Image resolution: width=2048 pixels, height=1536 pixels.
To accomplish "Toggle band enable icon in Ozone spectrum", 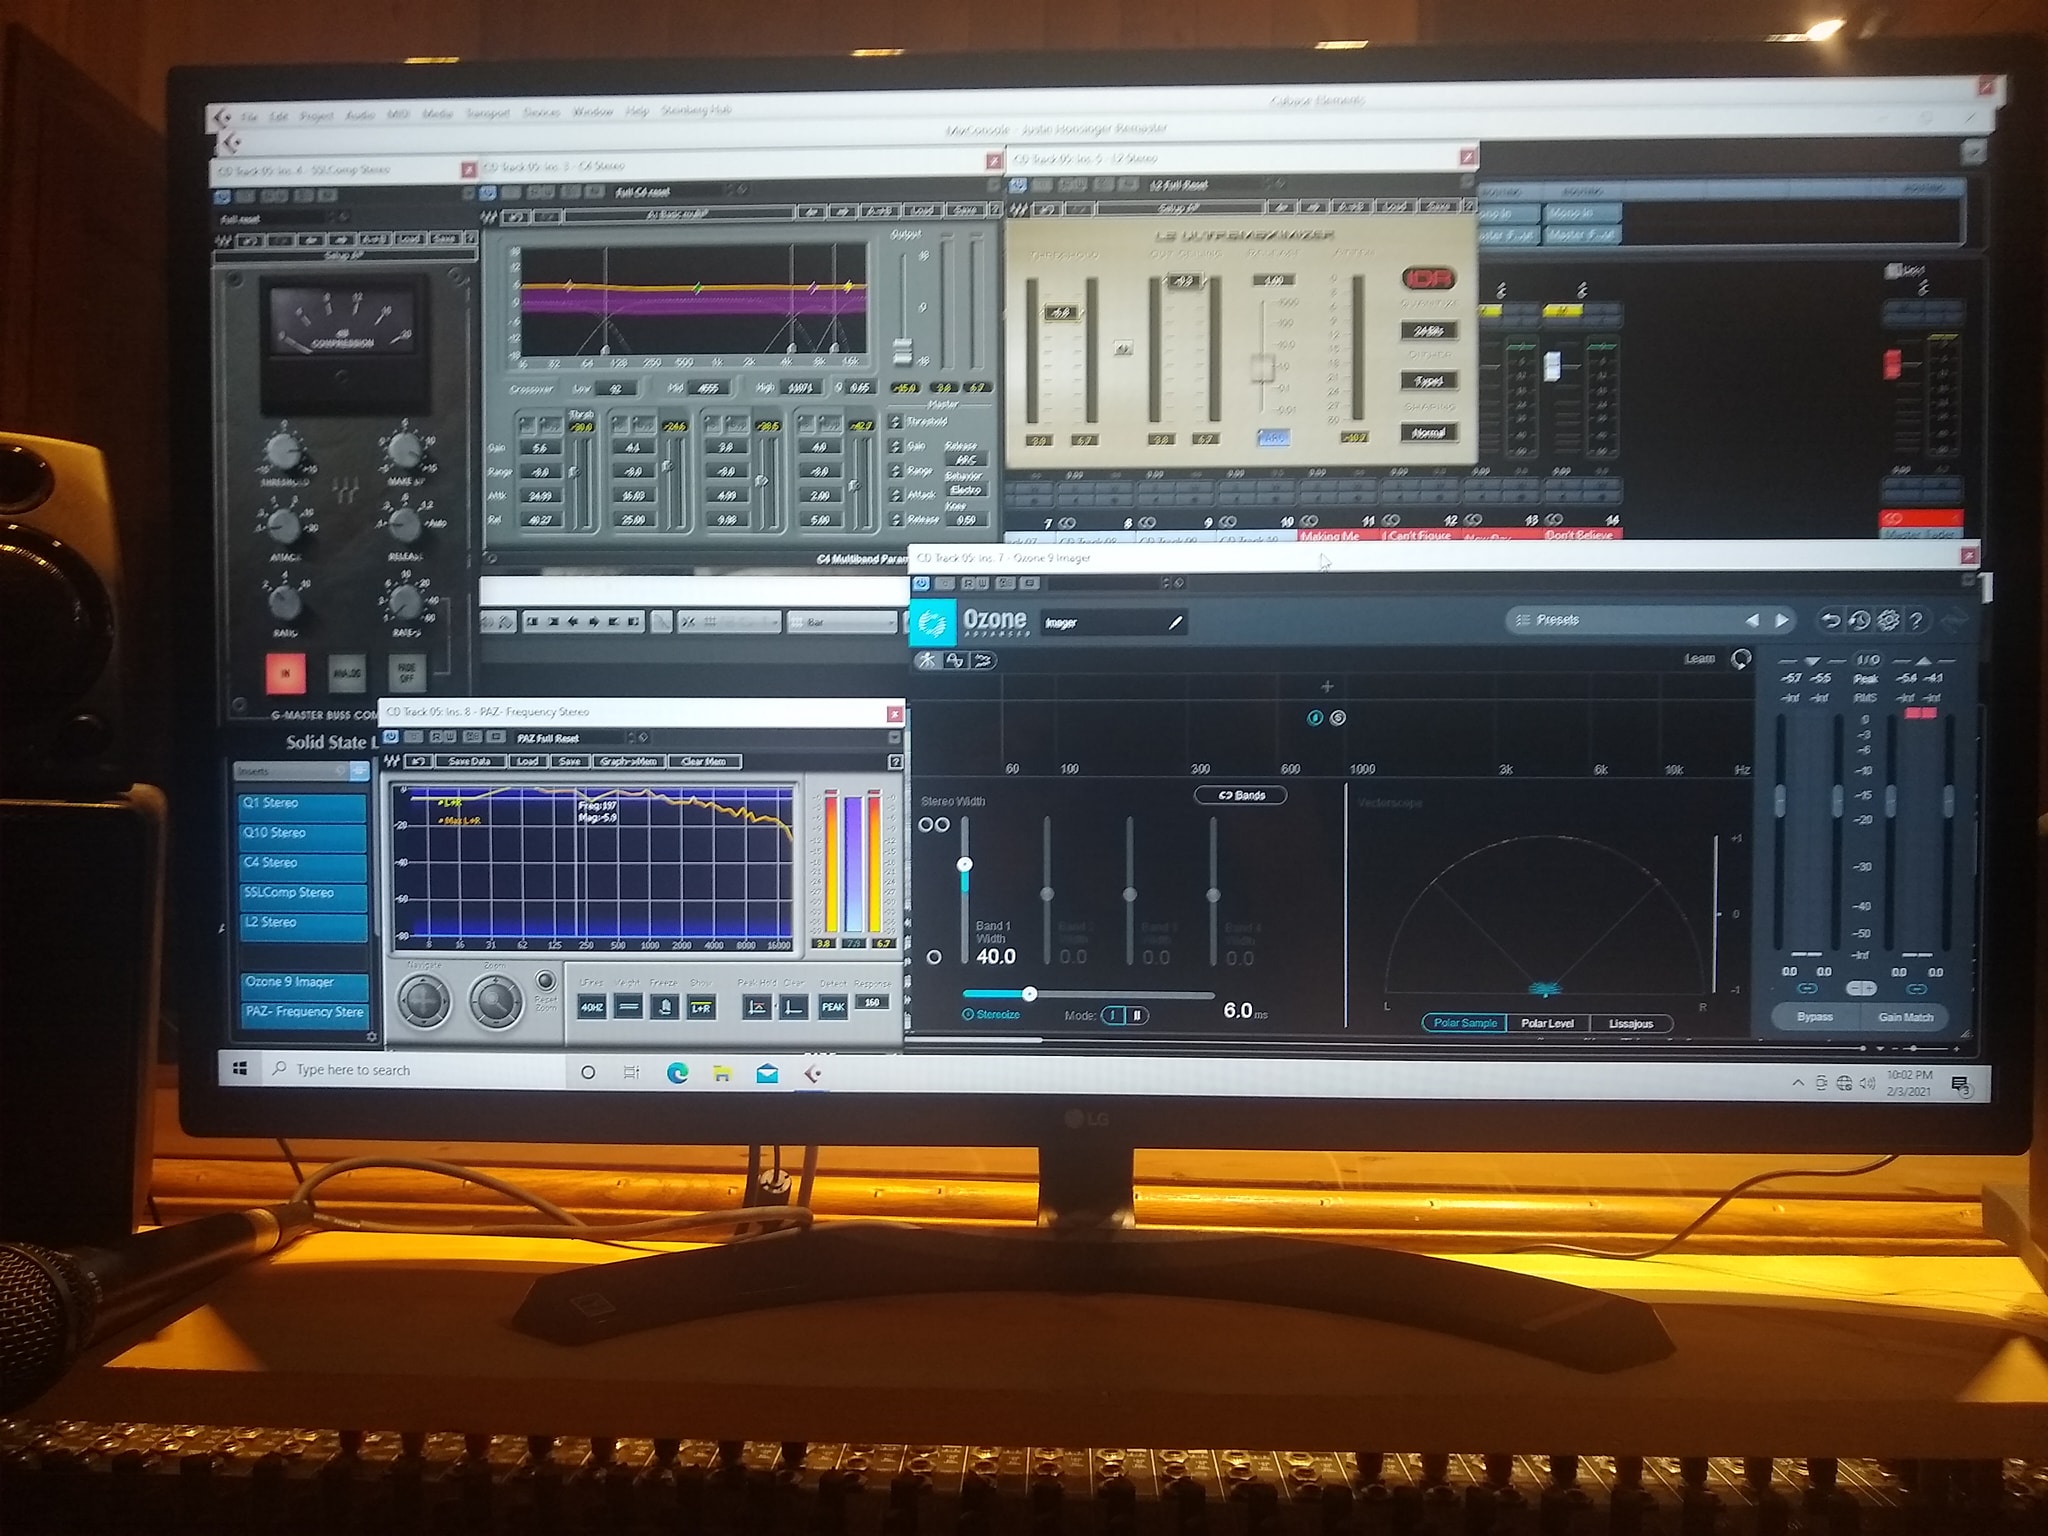I will (x=1315, y=717).
